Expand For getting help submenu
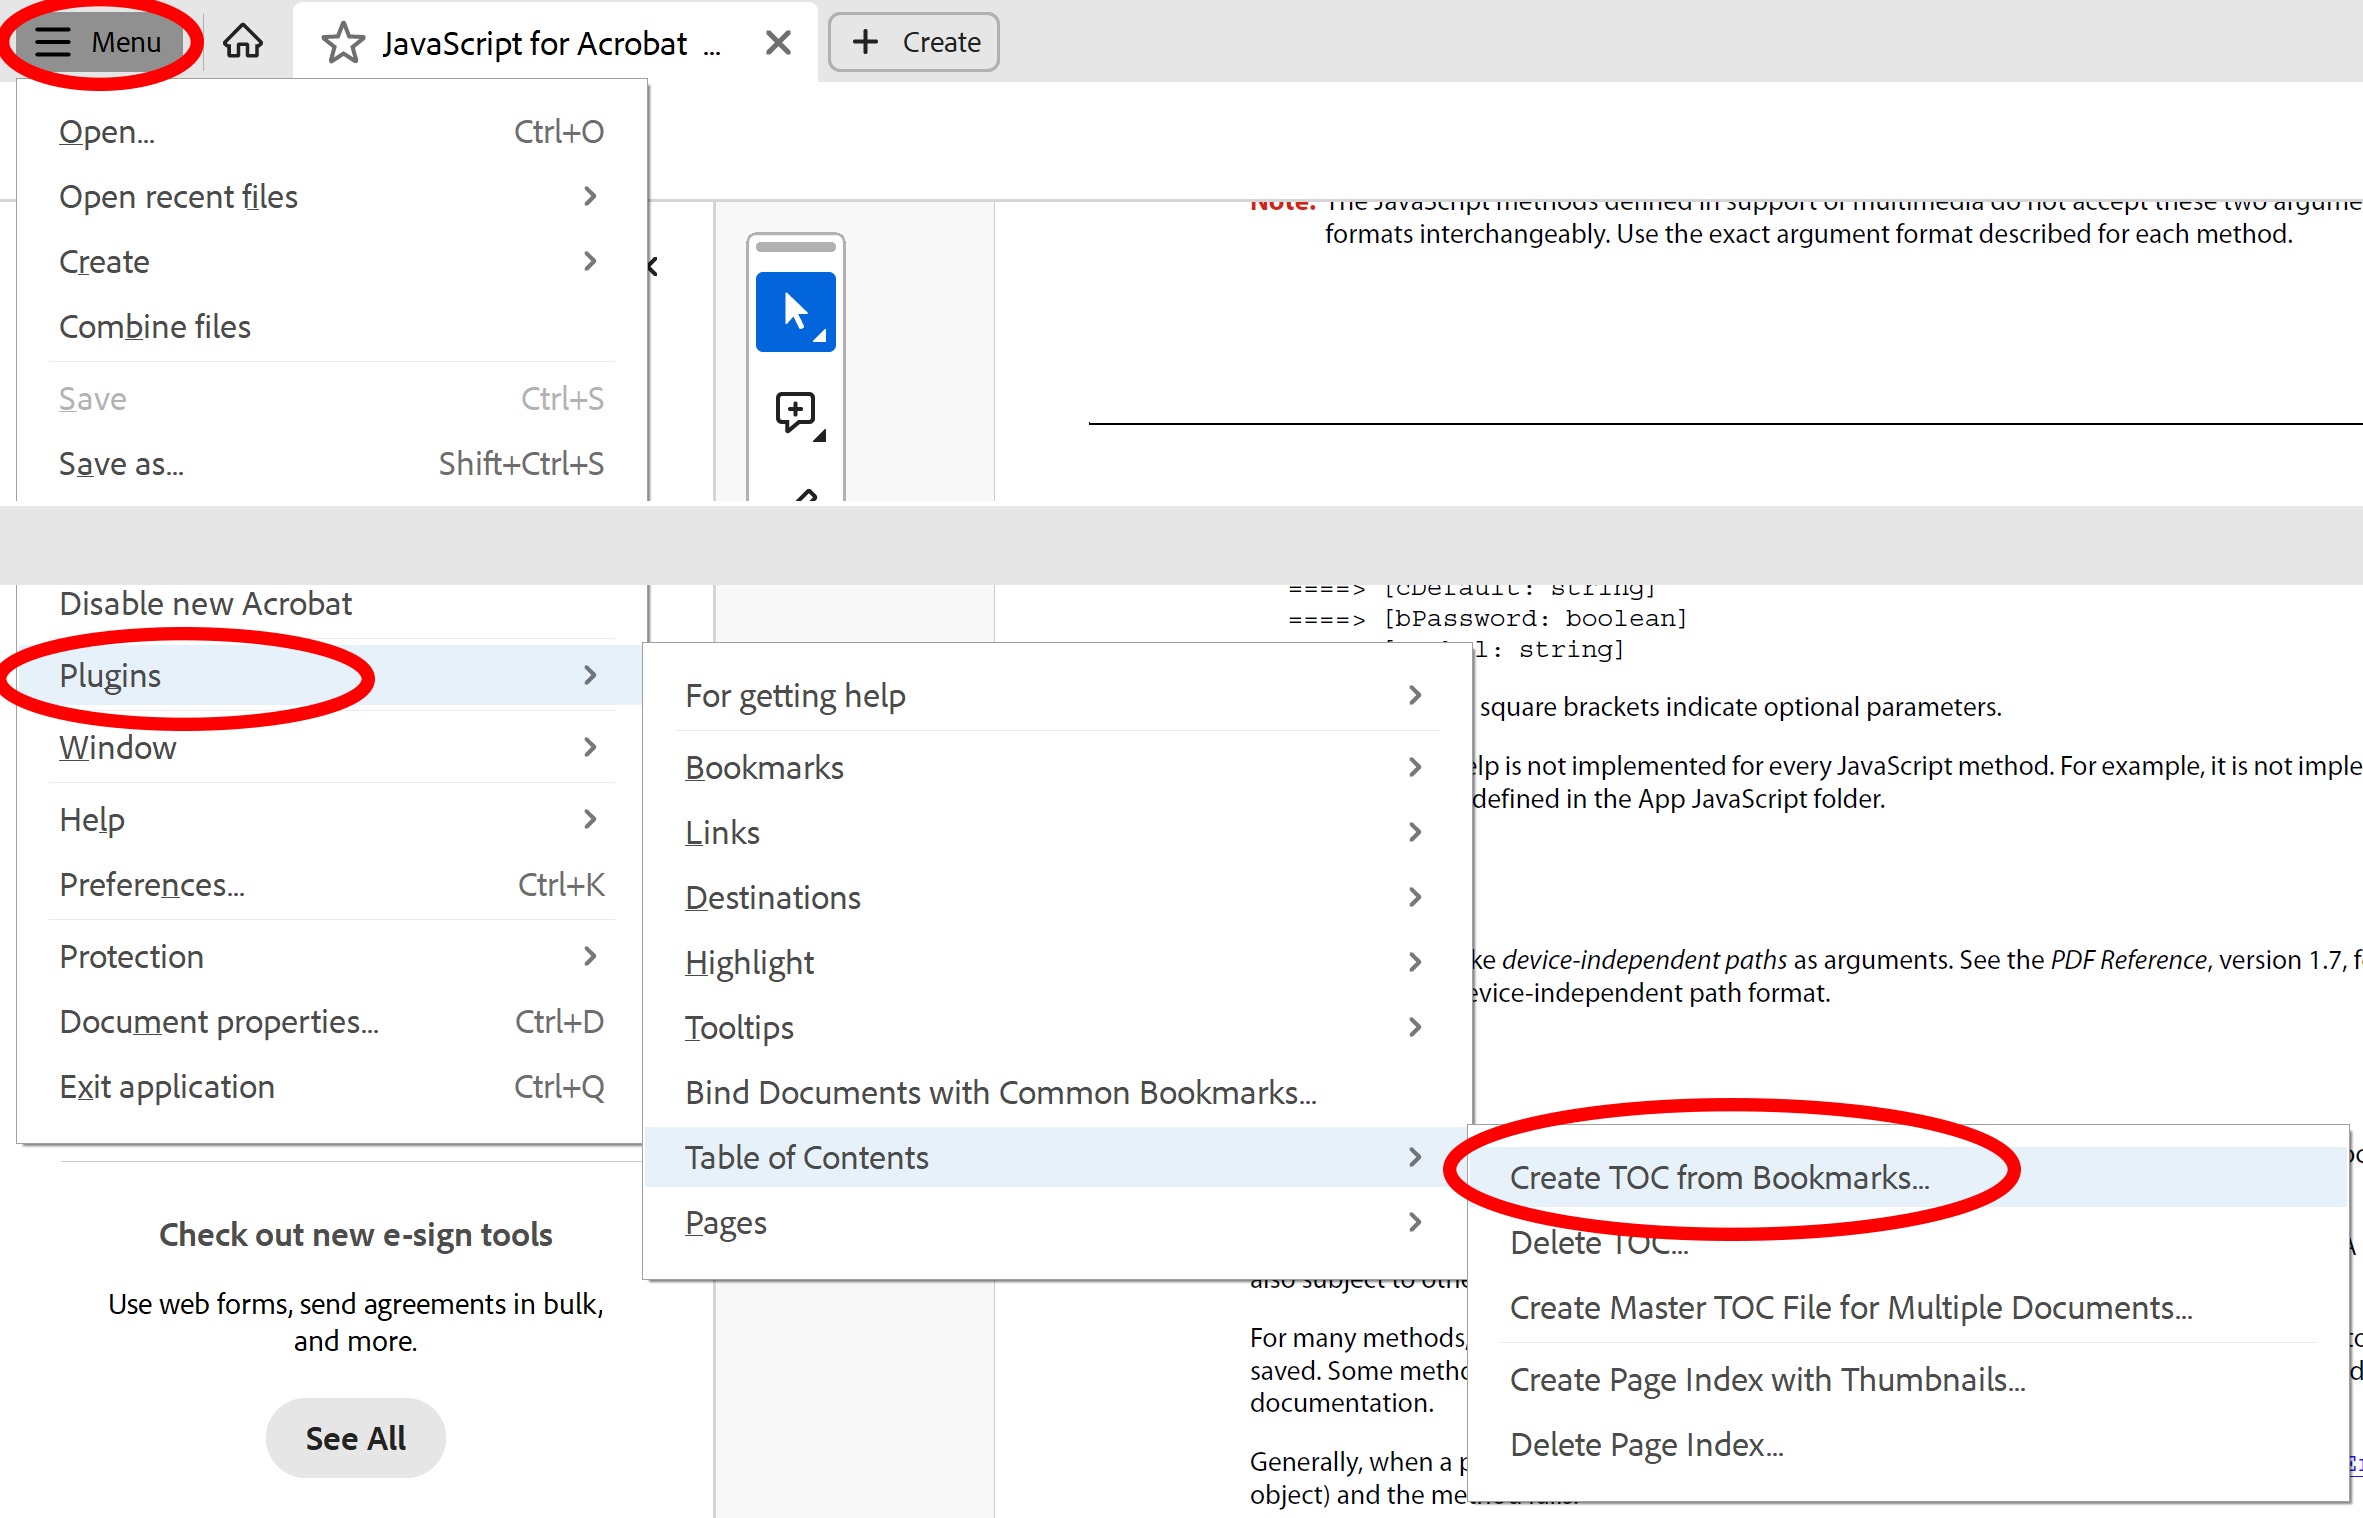 (1057, 695)
